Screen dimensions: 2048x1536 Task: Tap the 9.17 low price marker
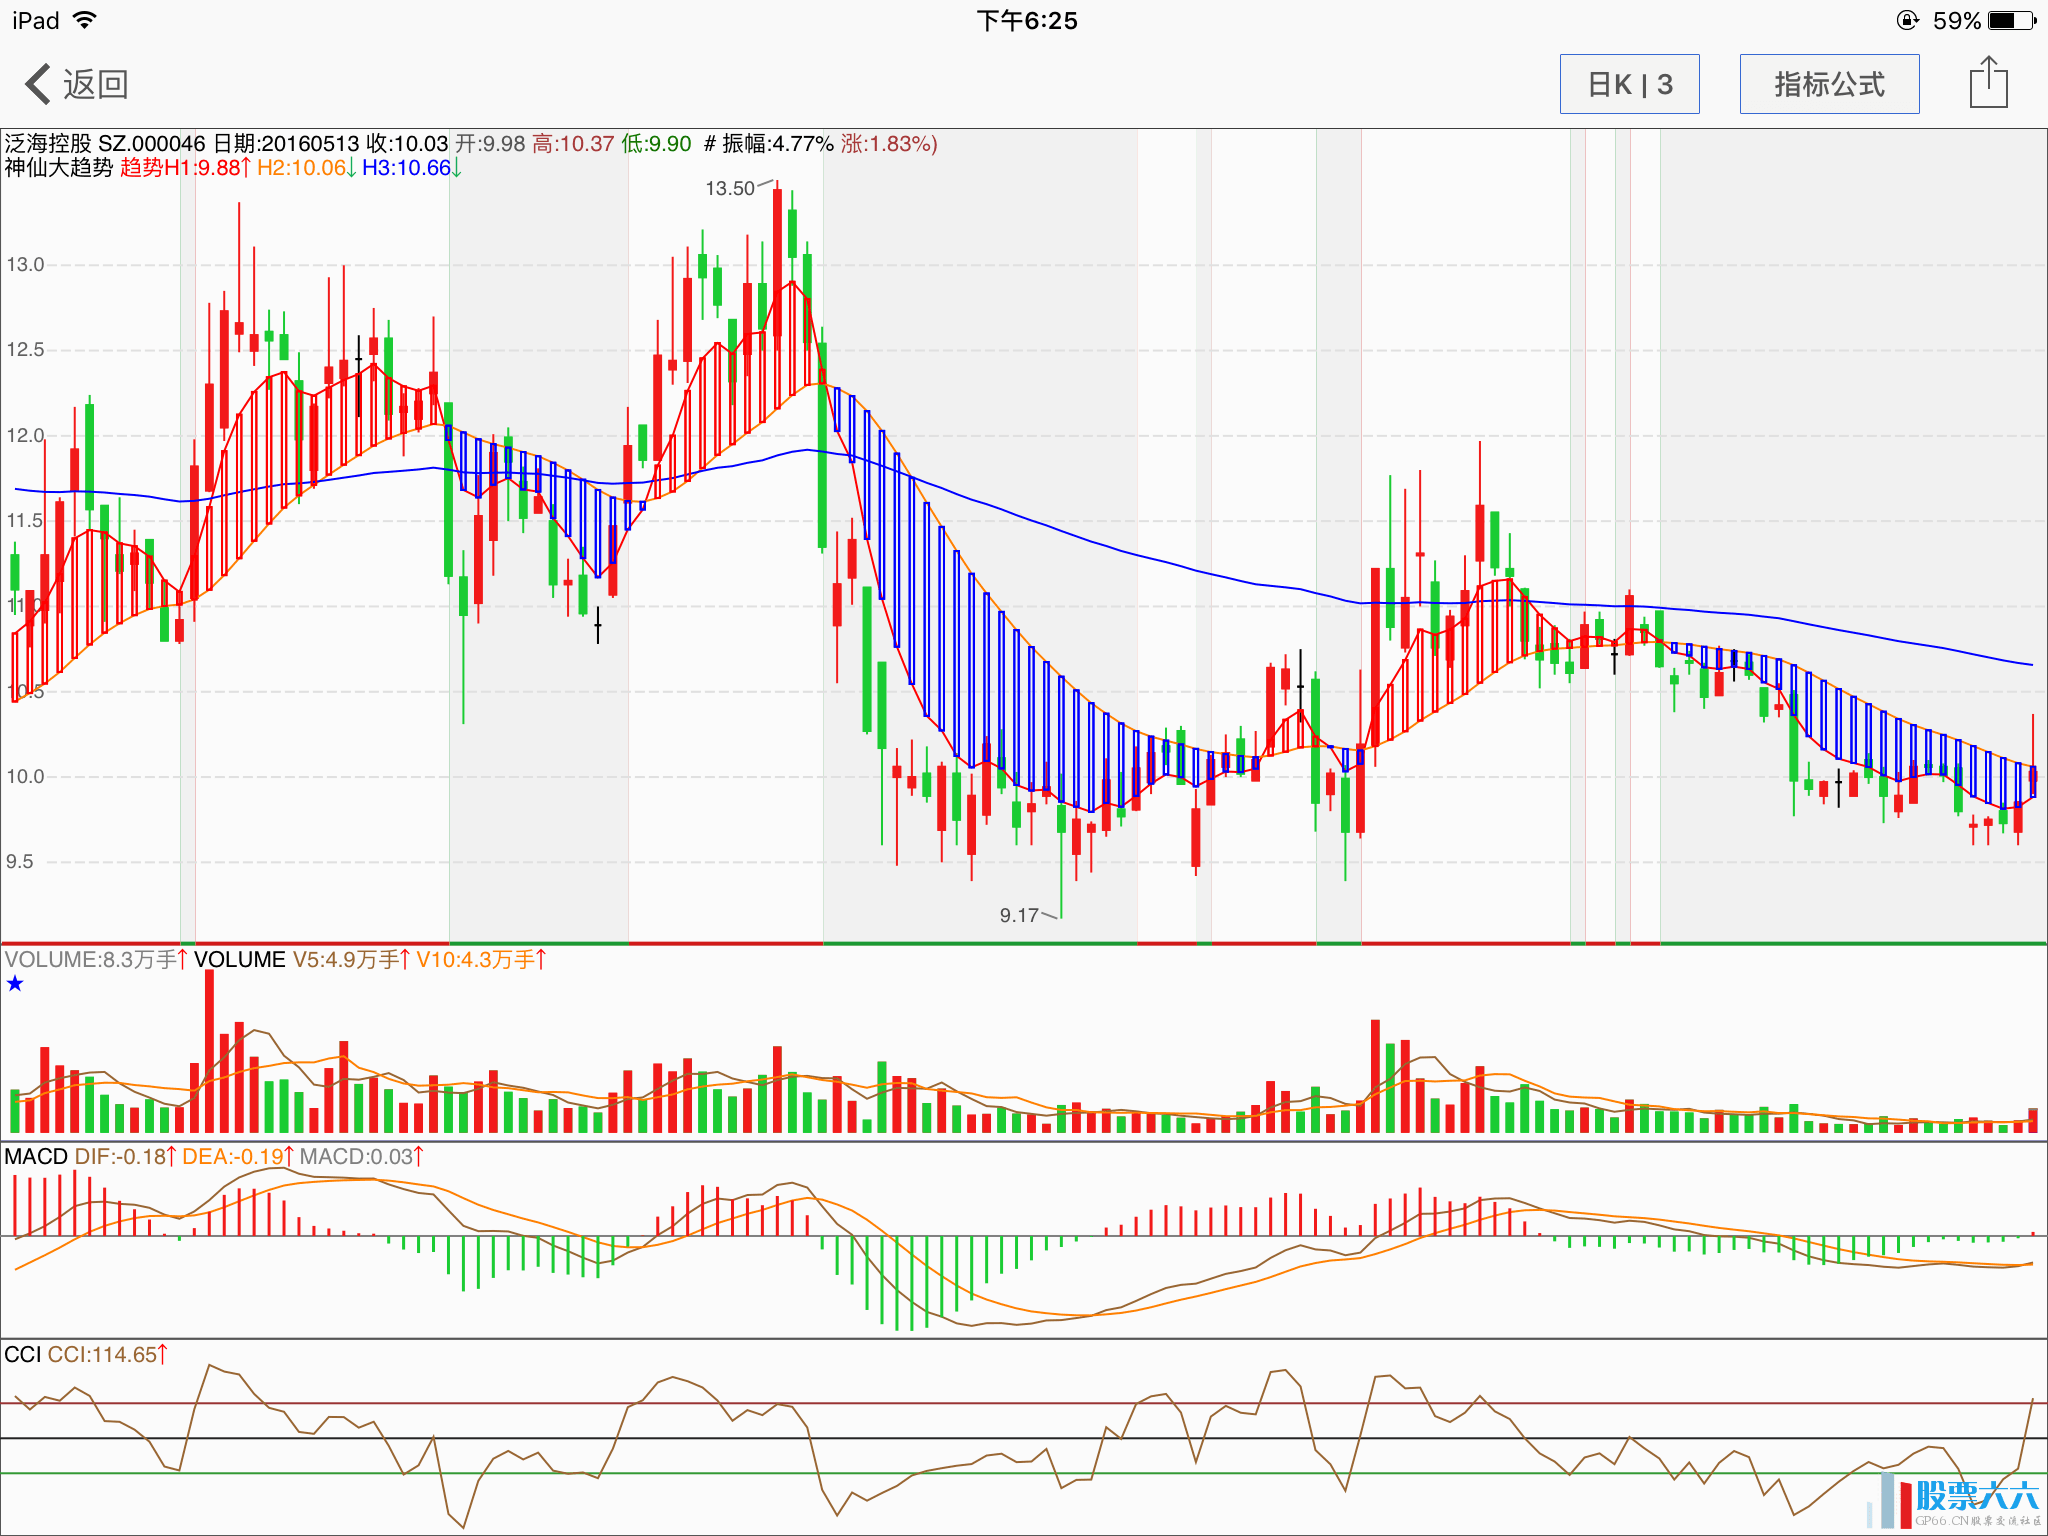[x=1019, y=915]
